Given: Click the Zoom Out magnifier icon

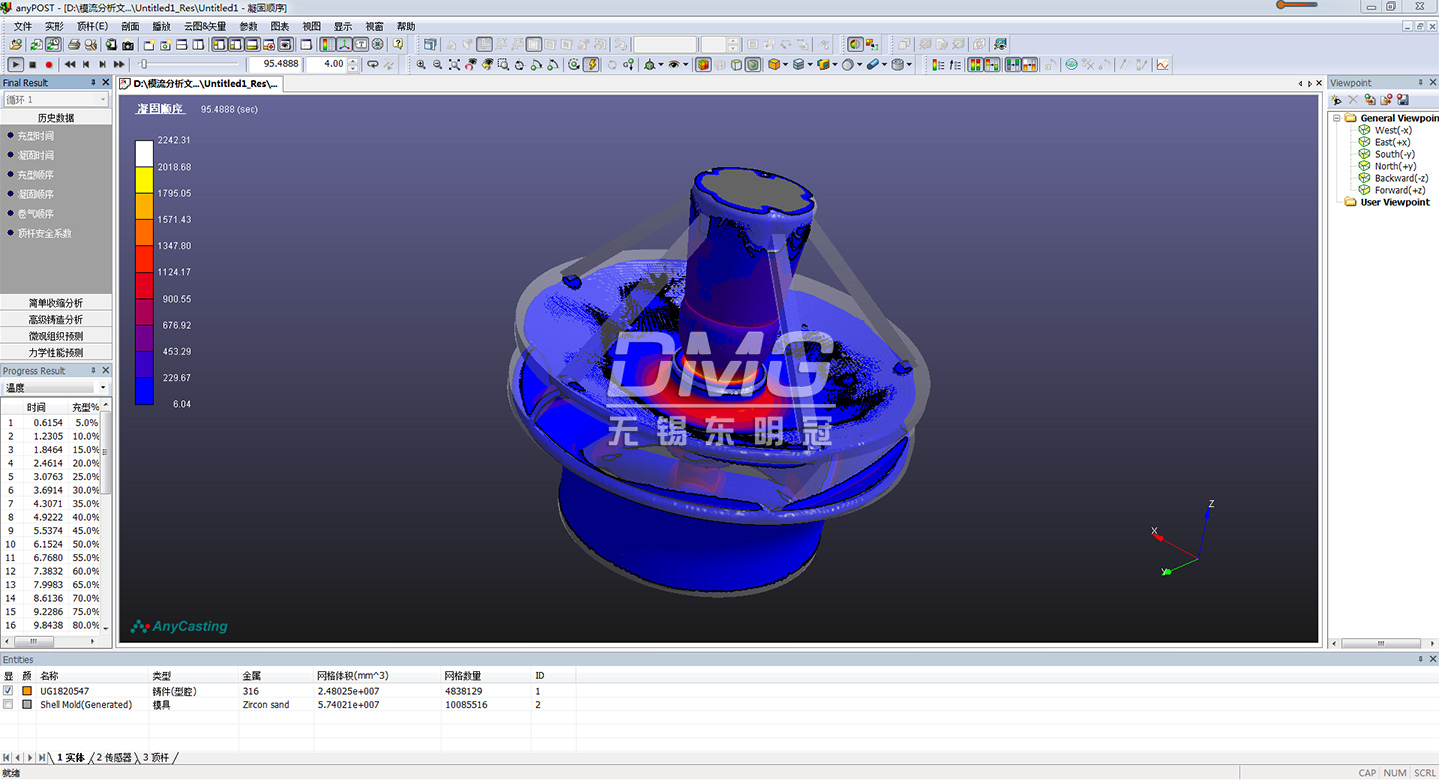Looking at the screenshot, I should coord(437,64).
